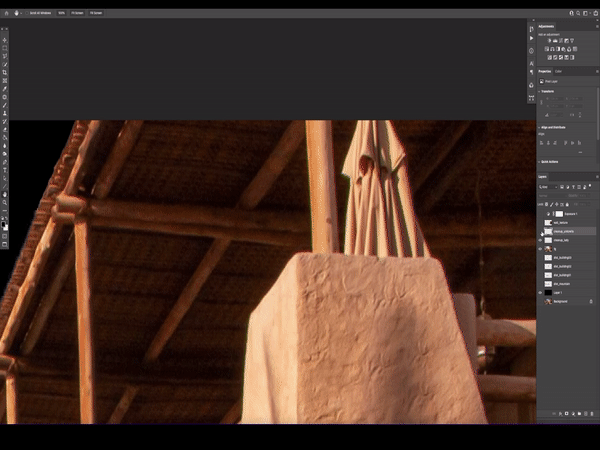The height and width of the screenshot is (450, 600).
Task: Select the Spot Healing Brush tool
Action: click(5, 97)
